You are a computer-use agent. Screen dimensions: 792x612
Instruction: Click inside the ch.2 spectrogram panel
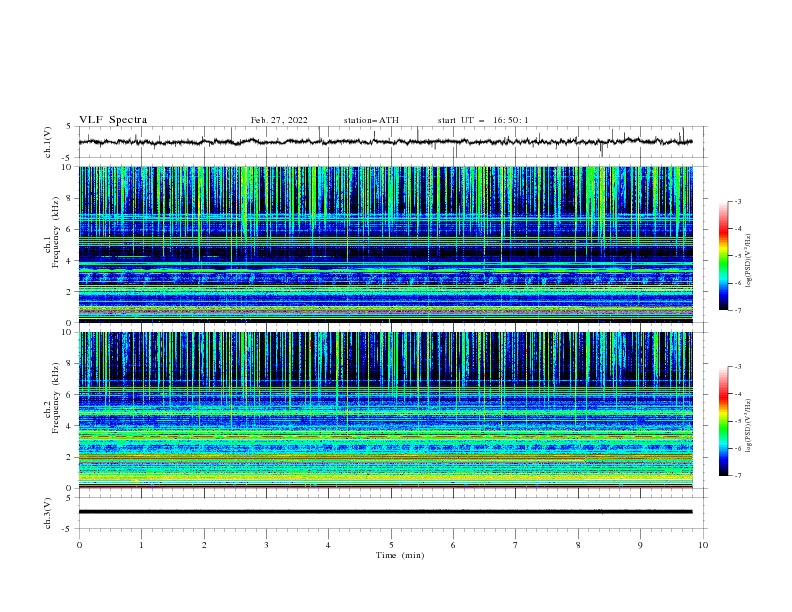(385, 410)
